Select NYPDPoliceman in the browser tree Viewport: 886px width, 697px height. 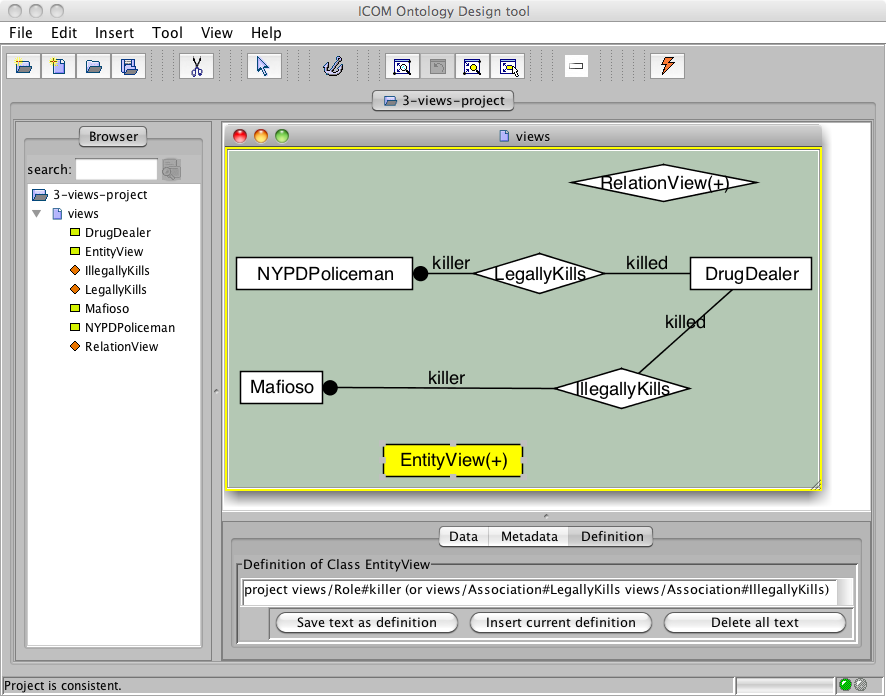click(x=129, y=327)
